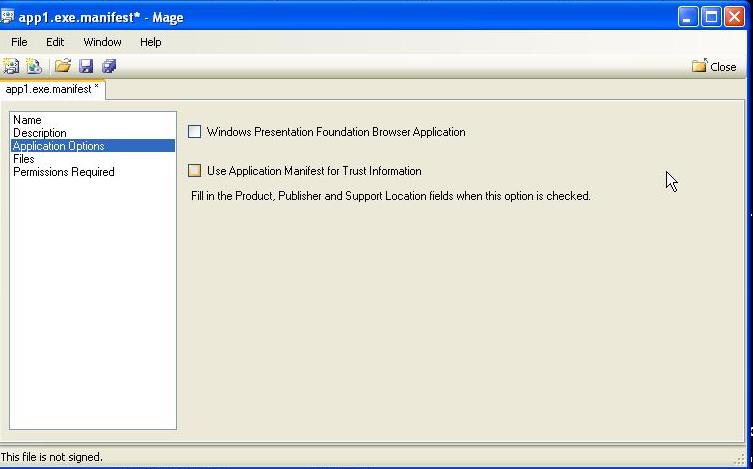
Task: Open the Help menu
Action: (x=150, y=42)
